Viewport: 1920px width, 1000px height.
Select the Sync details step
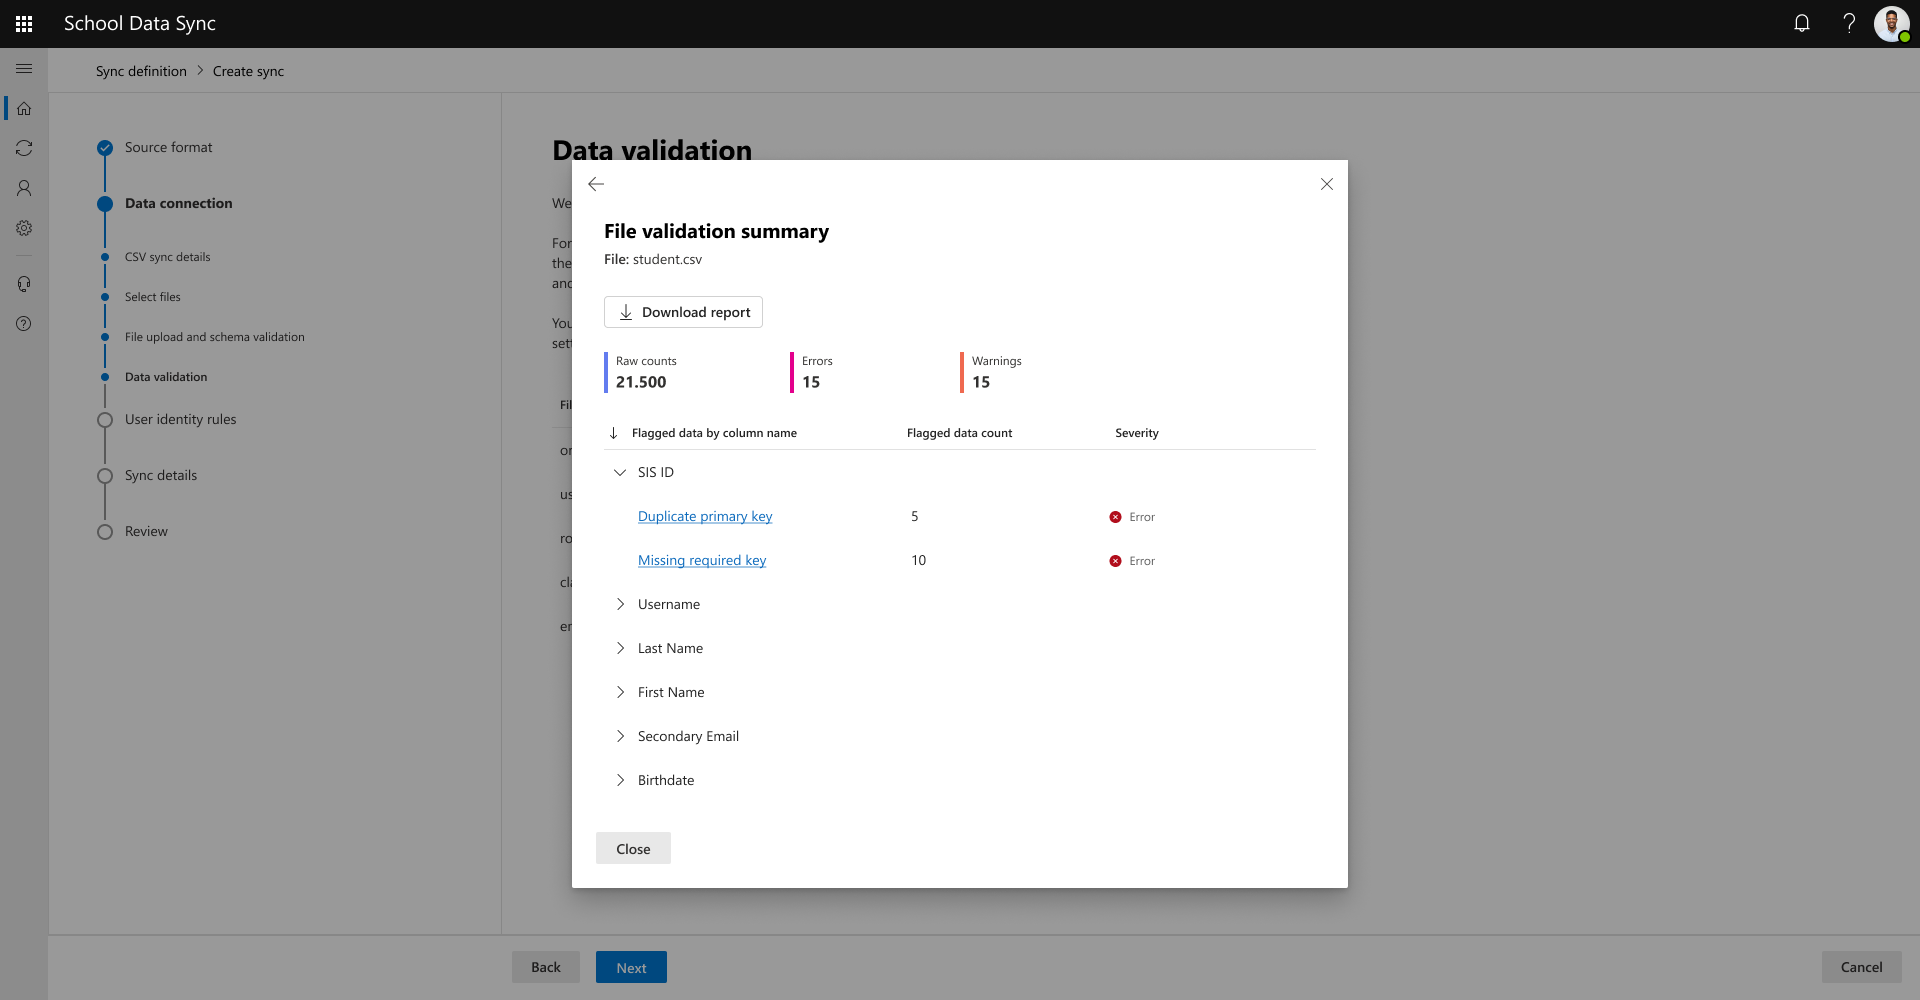pyautogui.click(x=161, y=475)
